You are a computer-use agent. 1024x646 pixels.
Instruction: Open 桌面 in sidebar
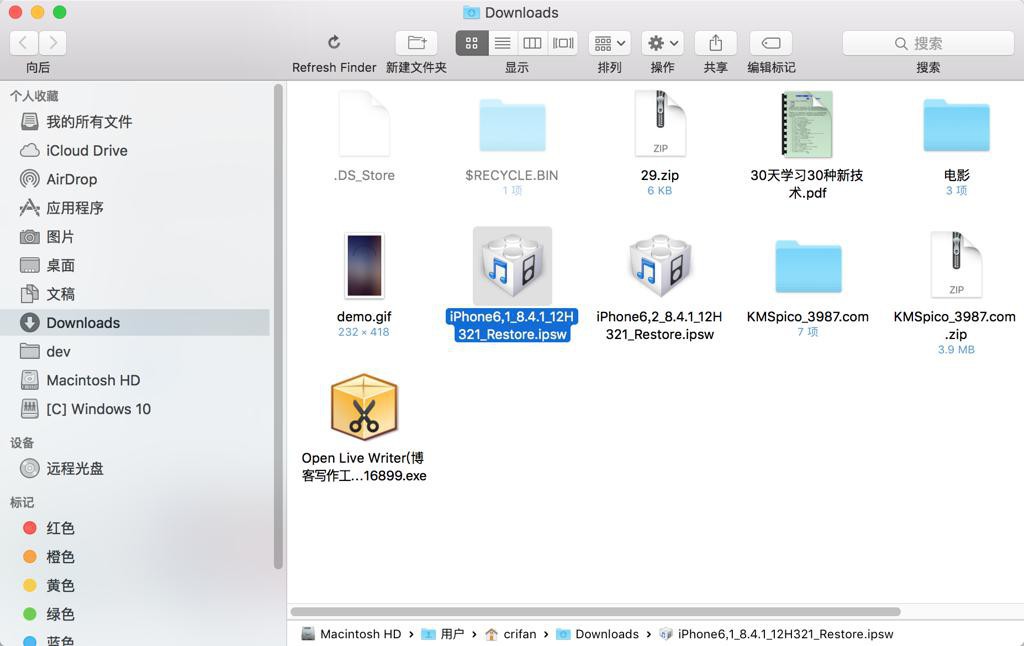(x=136, y=265)
